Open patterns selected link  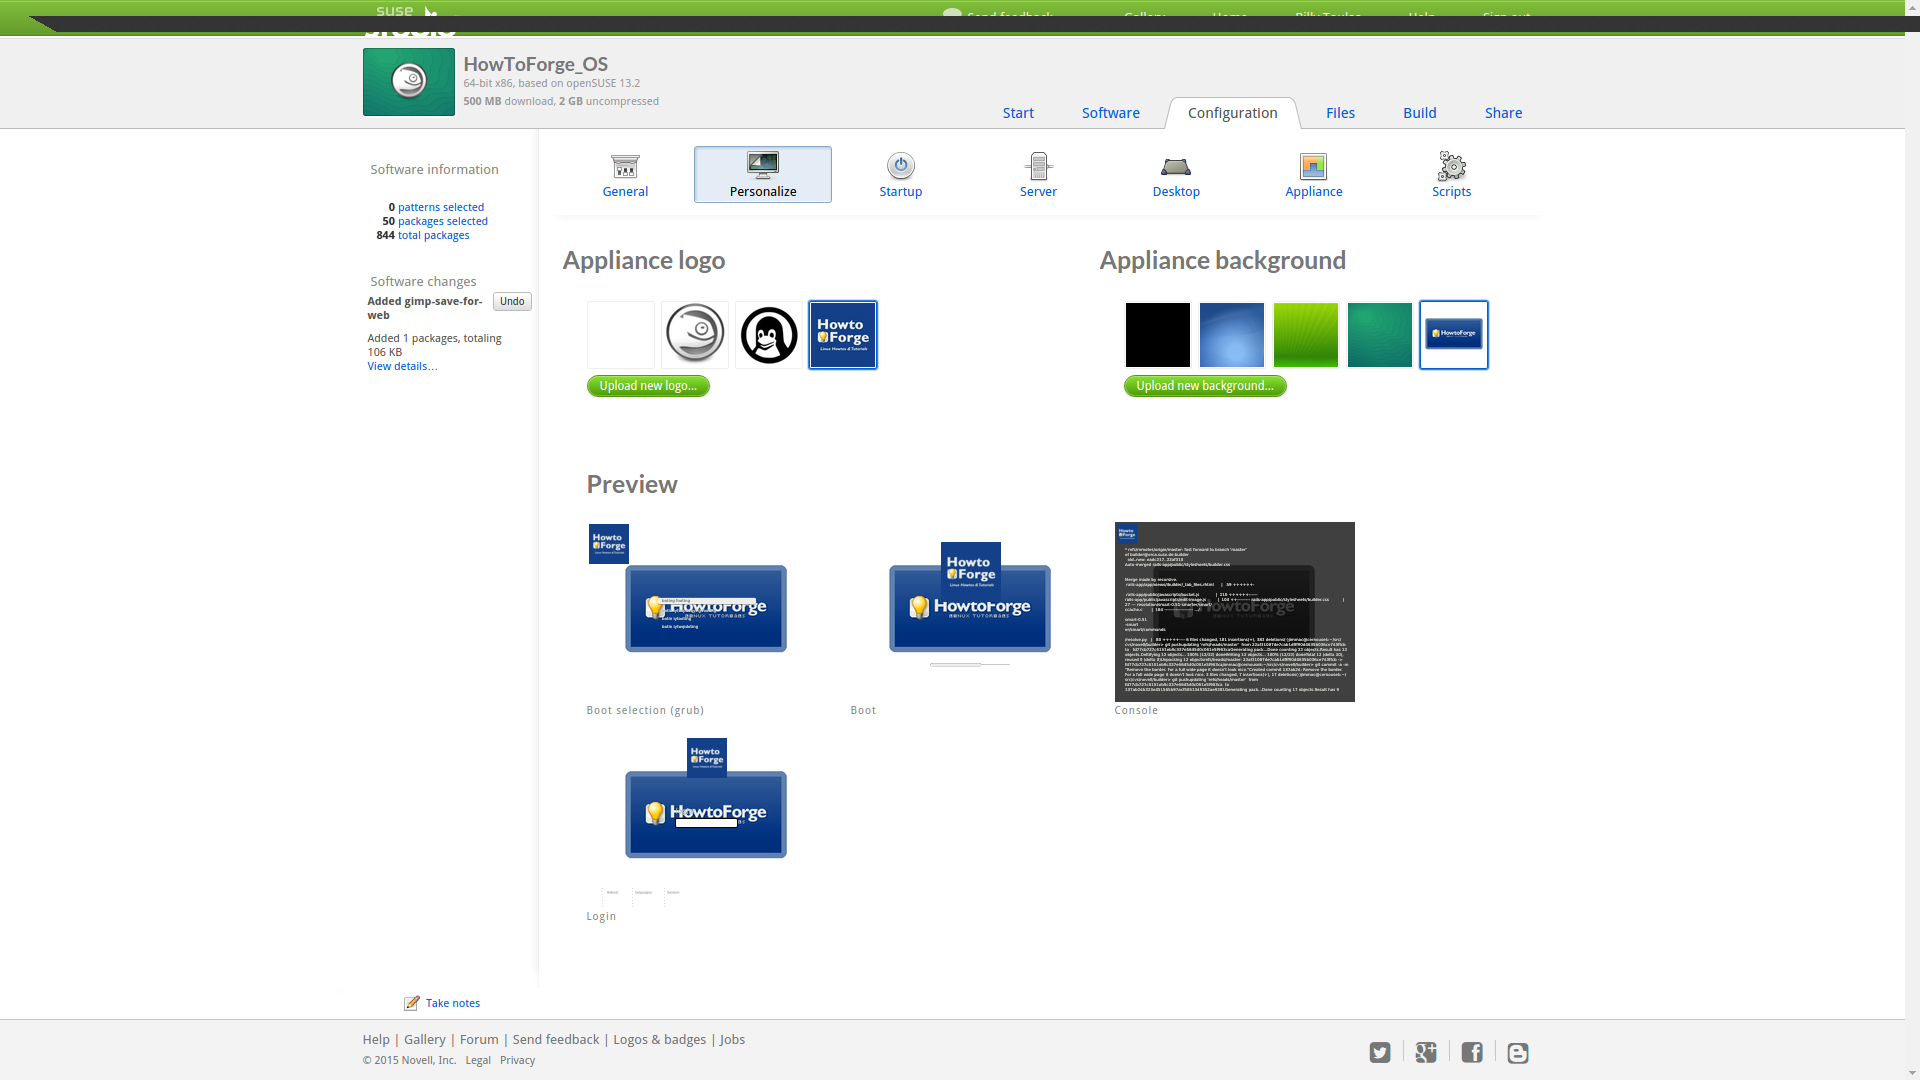tap(441, 207)
